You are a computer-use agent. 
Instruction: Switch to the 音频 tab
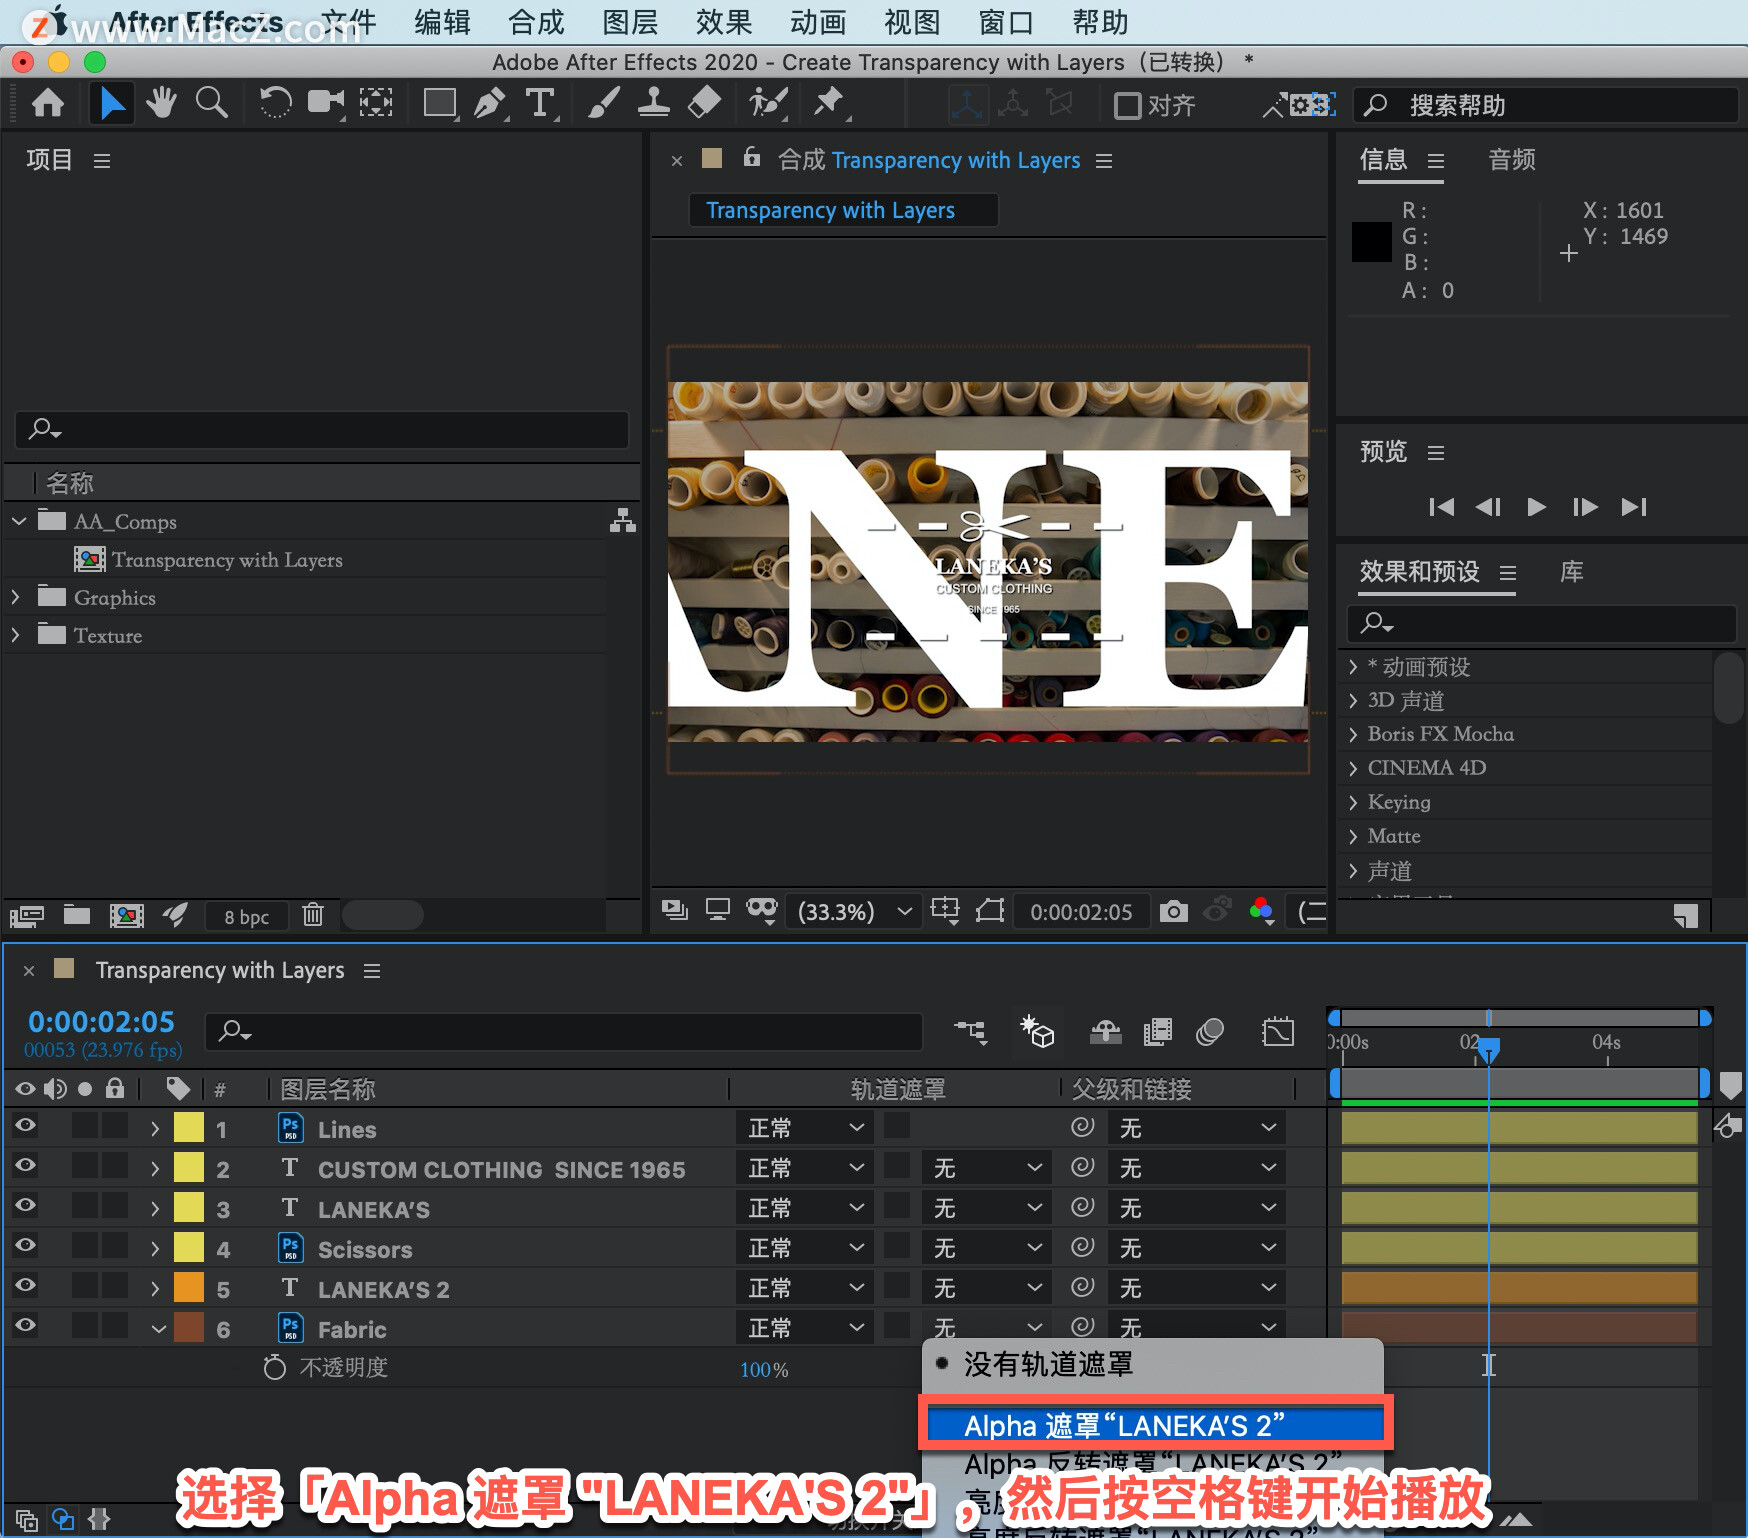pyautogui.click(x=1511, y=160)
